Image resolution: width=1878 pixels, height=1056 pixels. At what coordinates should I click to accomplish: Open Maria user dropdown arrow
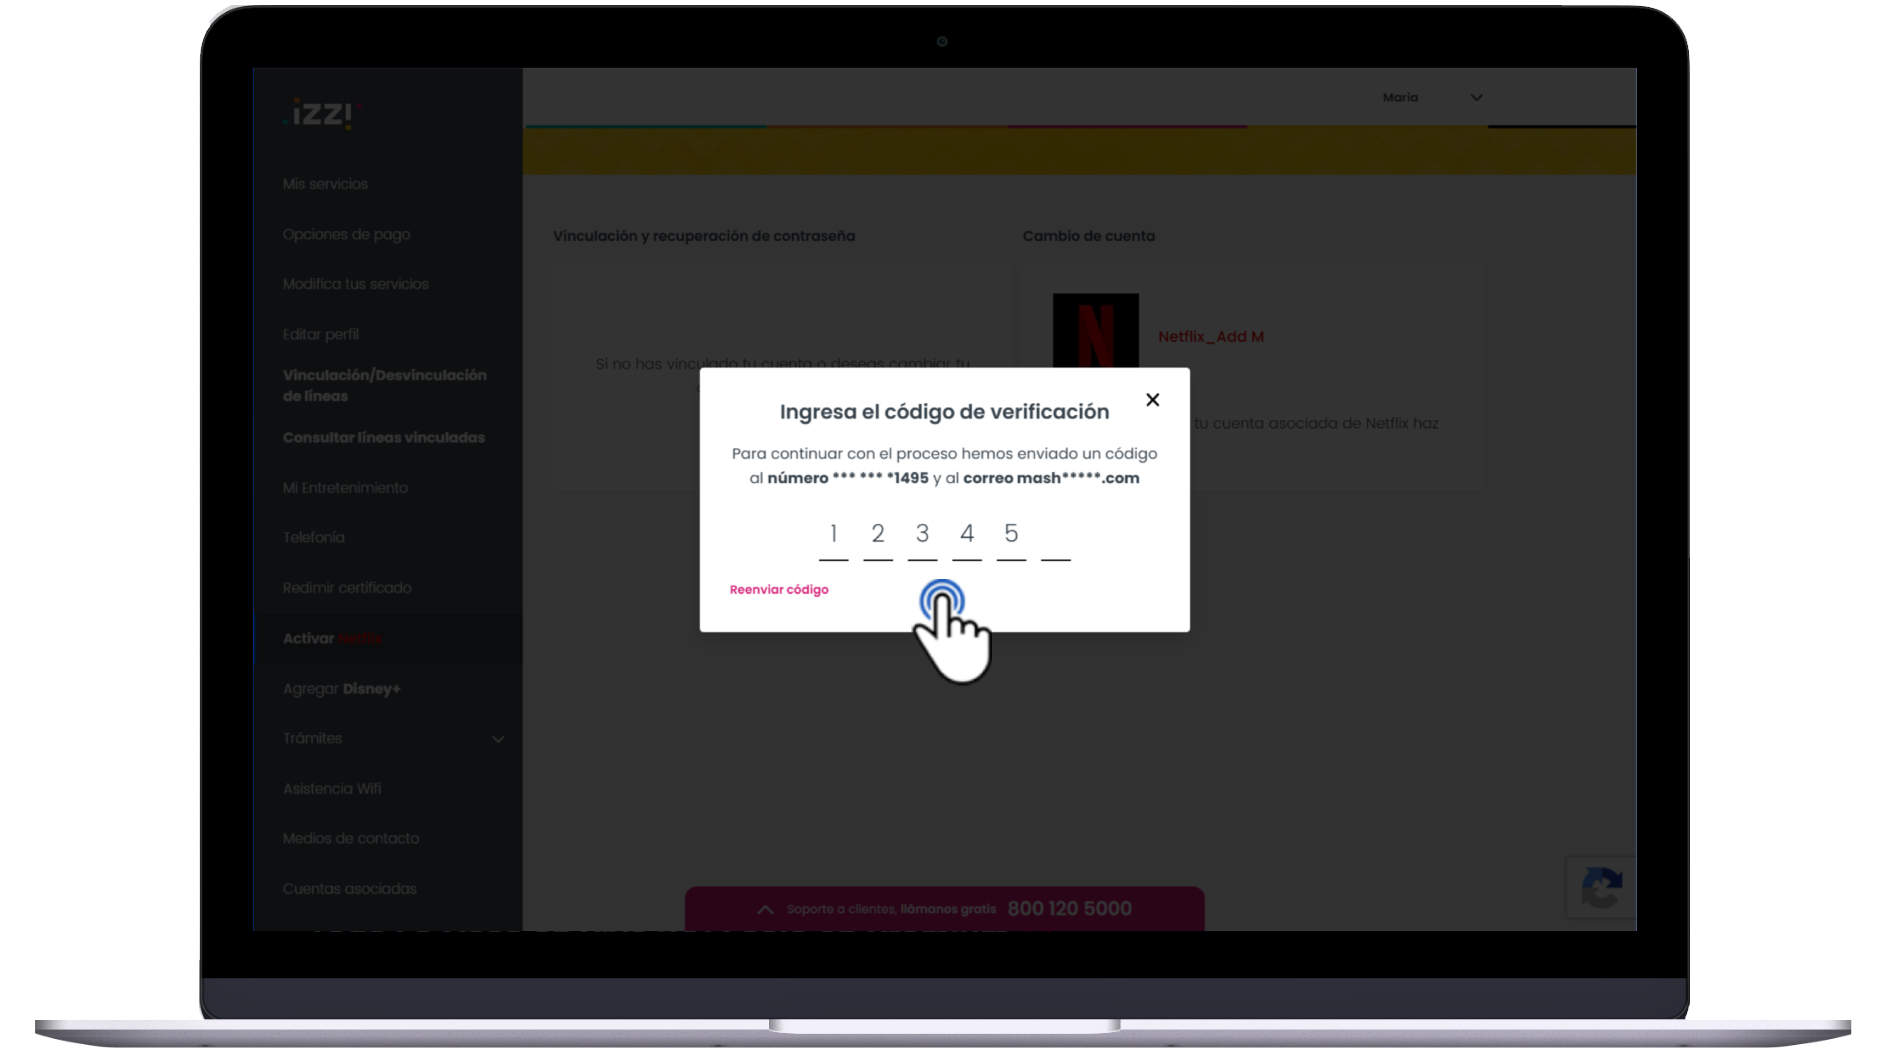[1476, 98]
